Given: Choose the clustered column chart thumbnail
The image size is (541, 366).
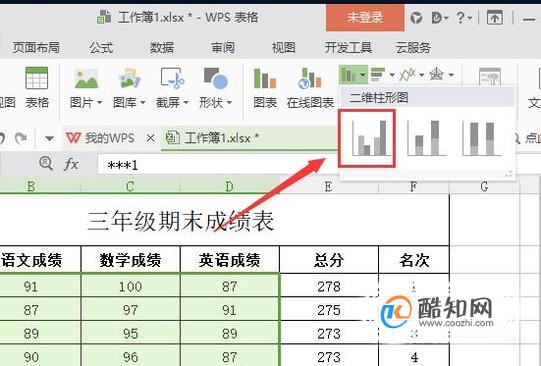Looking at the screenshot, I should 367,138.
